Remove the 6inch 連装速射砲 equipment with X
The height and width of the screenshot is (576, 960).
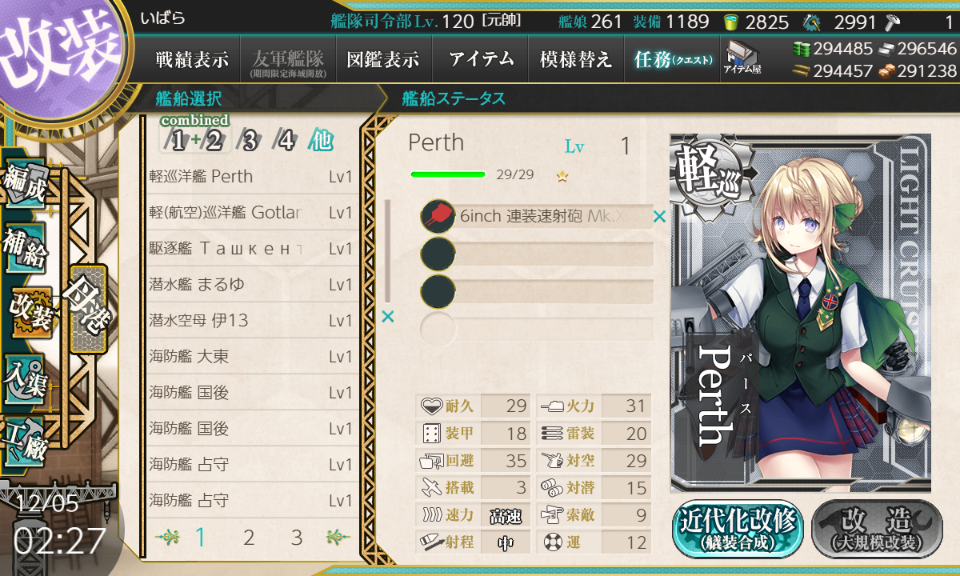pos(659,216)
